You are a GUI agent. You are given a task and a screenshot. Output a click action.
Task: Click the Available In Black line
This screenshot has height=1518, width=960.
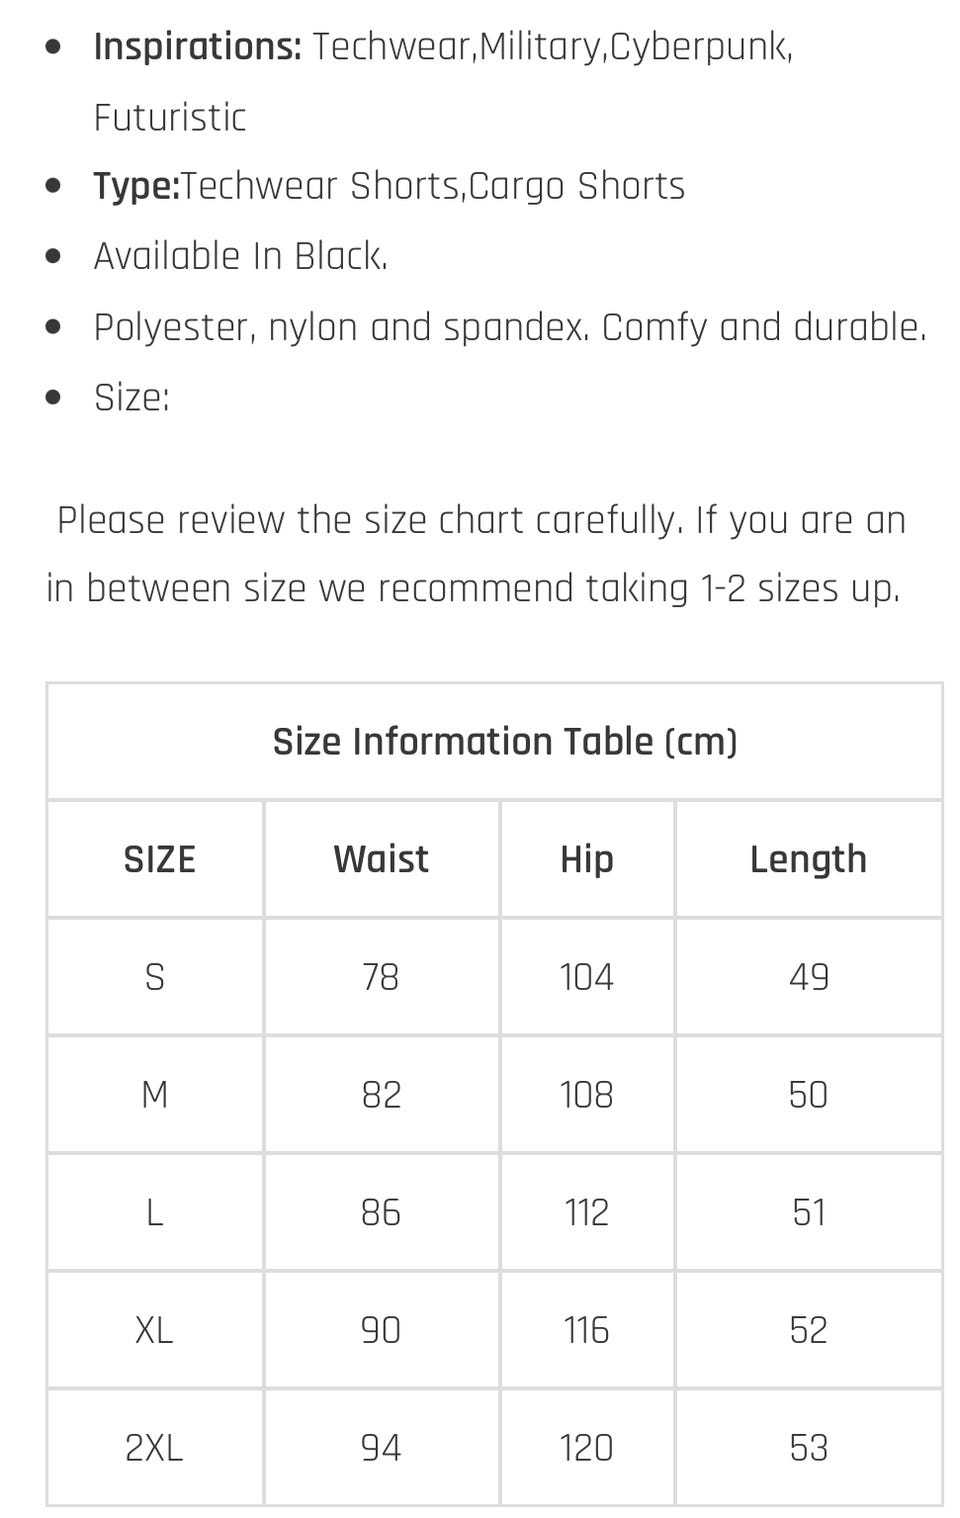[x=240, y=257]
